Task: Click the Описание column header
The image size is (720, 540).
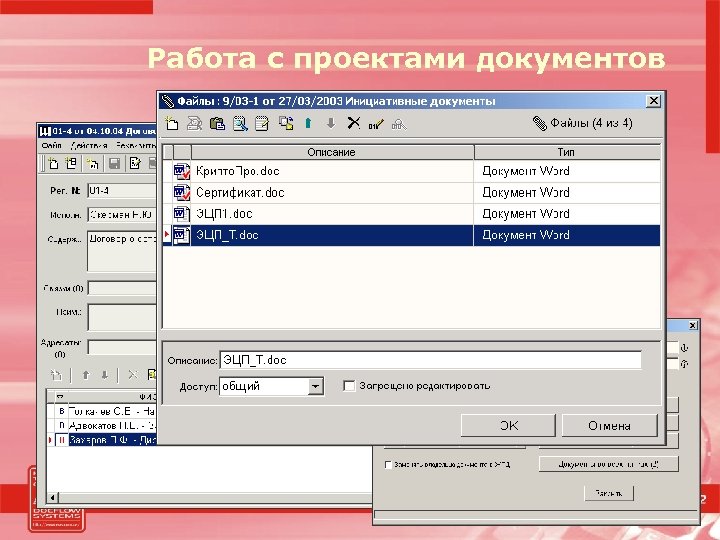Action: [x=332, y=152]
